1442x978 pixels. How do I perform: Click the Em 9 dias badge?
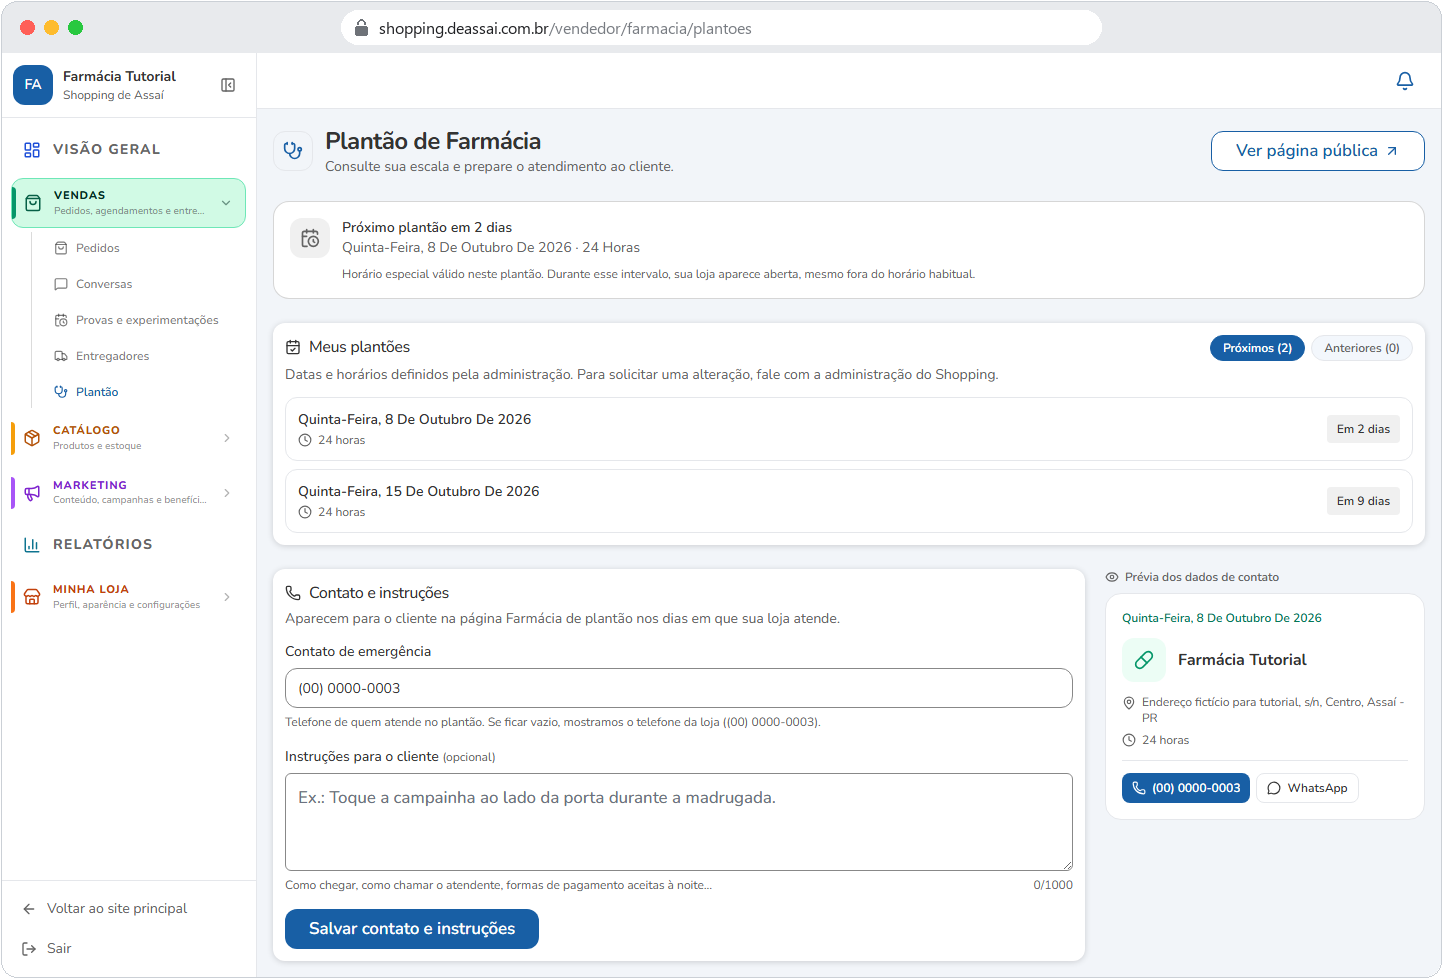click(x=1363, y=501)
